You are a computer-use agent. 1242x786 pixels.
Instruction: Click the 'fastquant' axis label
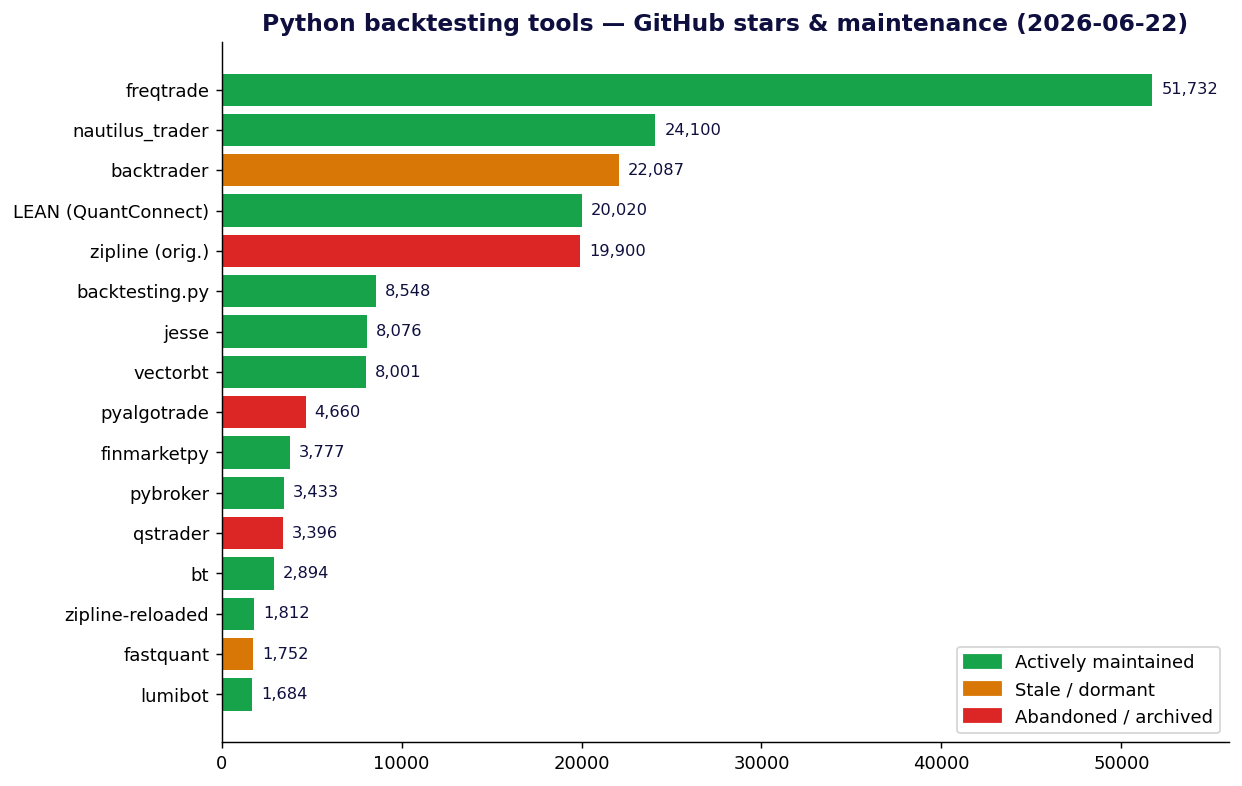click(x=167, y=655)
